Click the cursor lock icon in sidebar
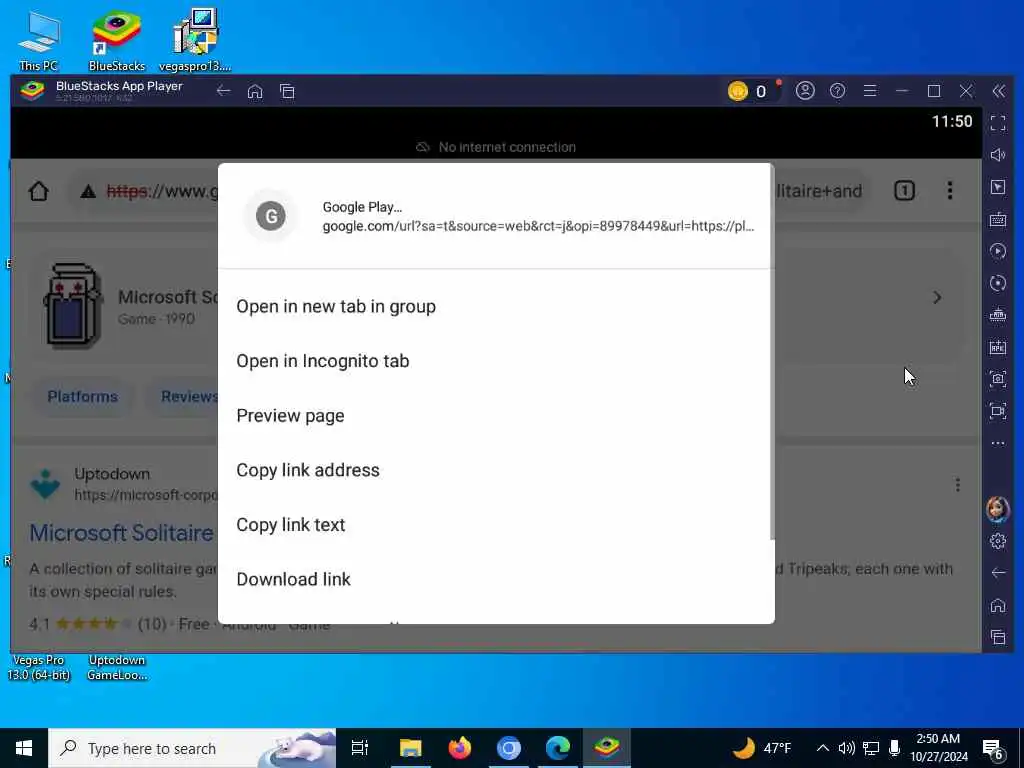1024x768 pixels. point(998,187)
